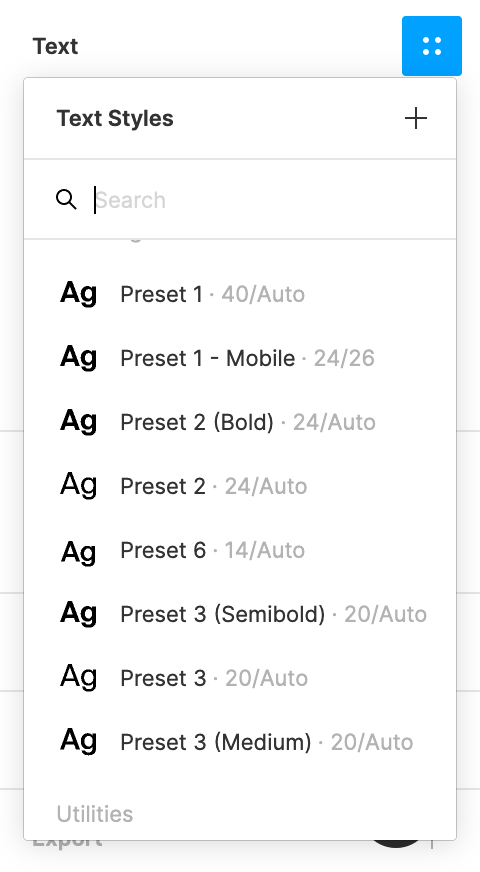
Task: Click the magnifier search icon
Action: click(66, 199)
